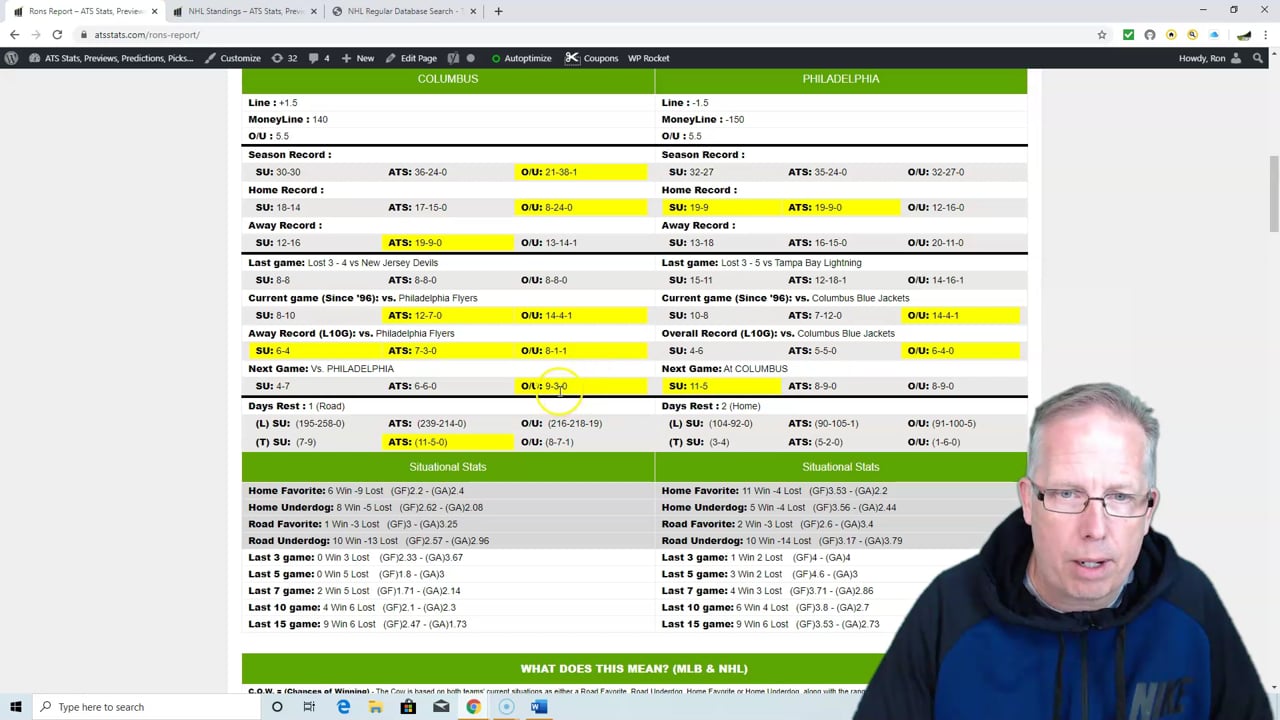Click the Philadelphia Situational Stats header
Screen dimensions: 1280x720
(840, 467)
